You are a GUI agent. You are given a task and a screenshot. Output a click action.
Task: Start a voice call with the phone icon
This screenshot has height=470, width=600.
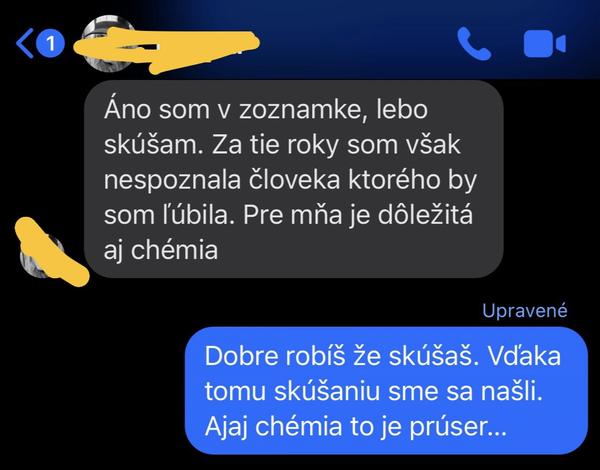[474, 44]
